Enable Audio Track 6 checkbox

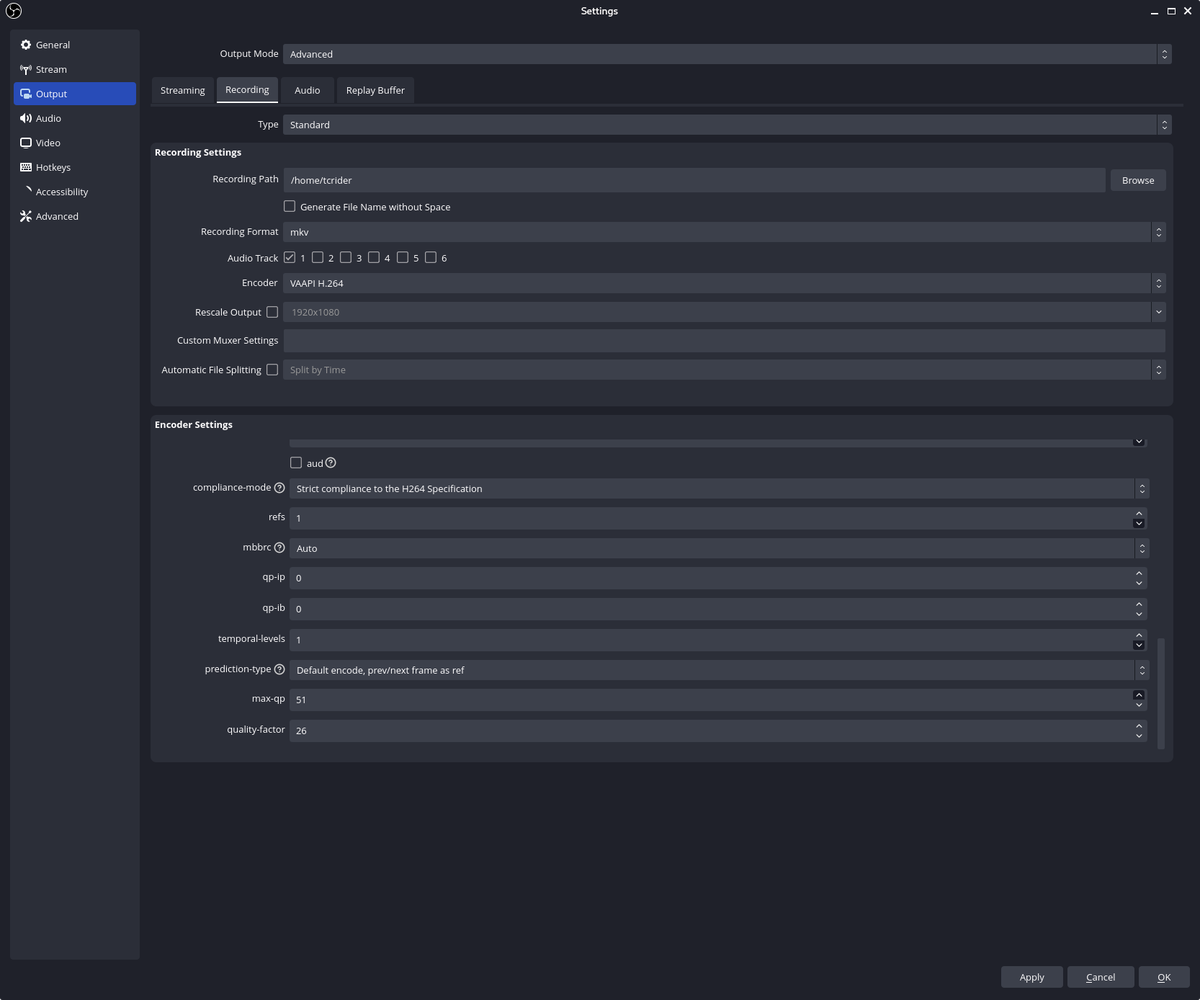(431, 258)
